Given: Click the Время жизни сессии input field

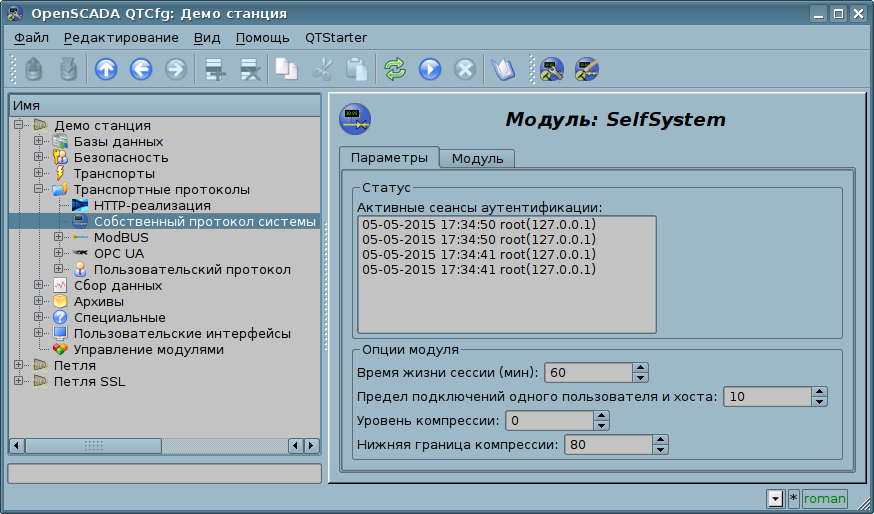Looking at the screenshot, I should (x=589, y=373).
